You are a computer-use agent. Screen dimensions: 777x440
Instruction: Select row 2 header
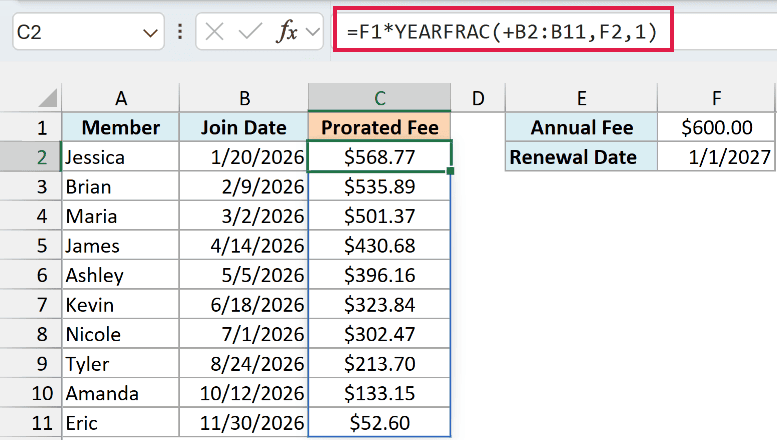tap(31, 157)
